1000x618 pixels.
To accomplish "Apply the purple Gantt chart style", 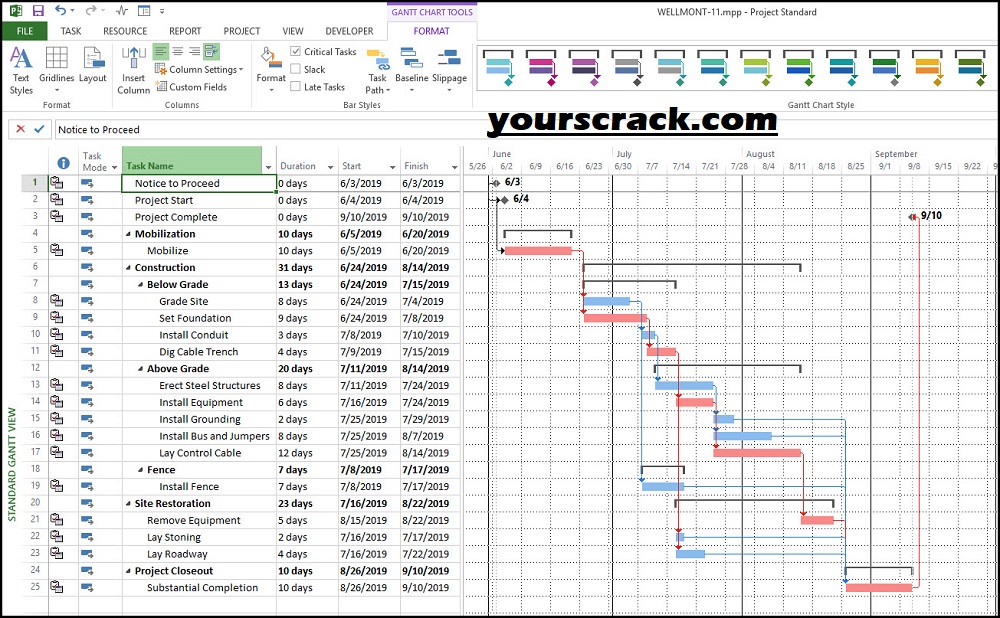I will [585, 68].
